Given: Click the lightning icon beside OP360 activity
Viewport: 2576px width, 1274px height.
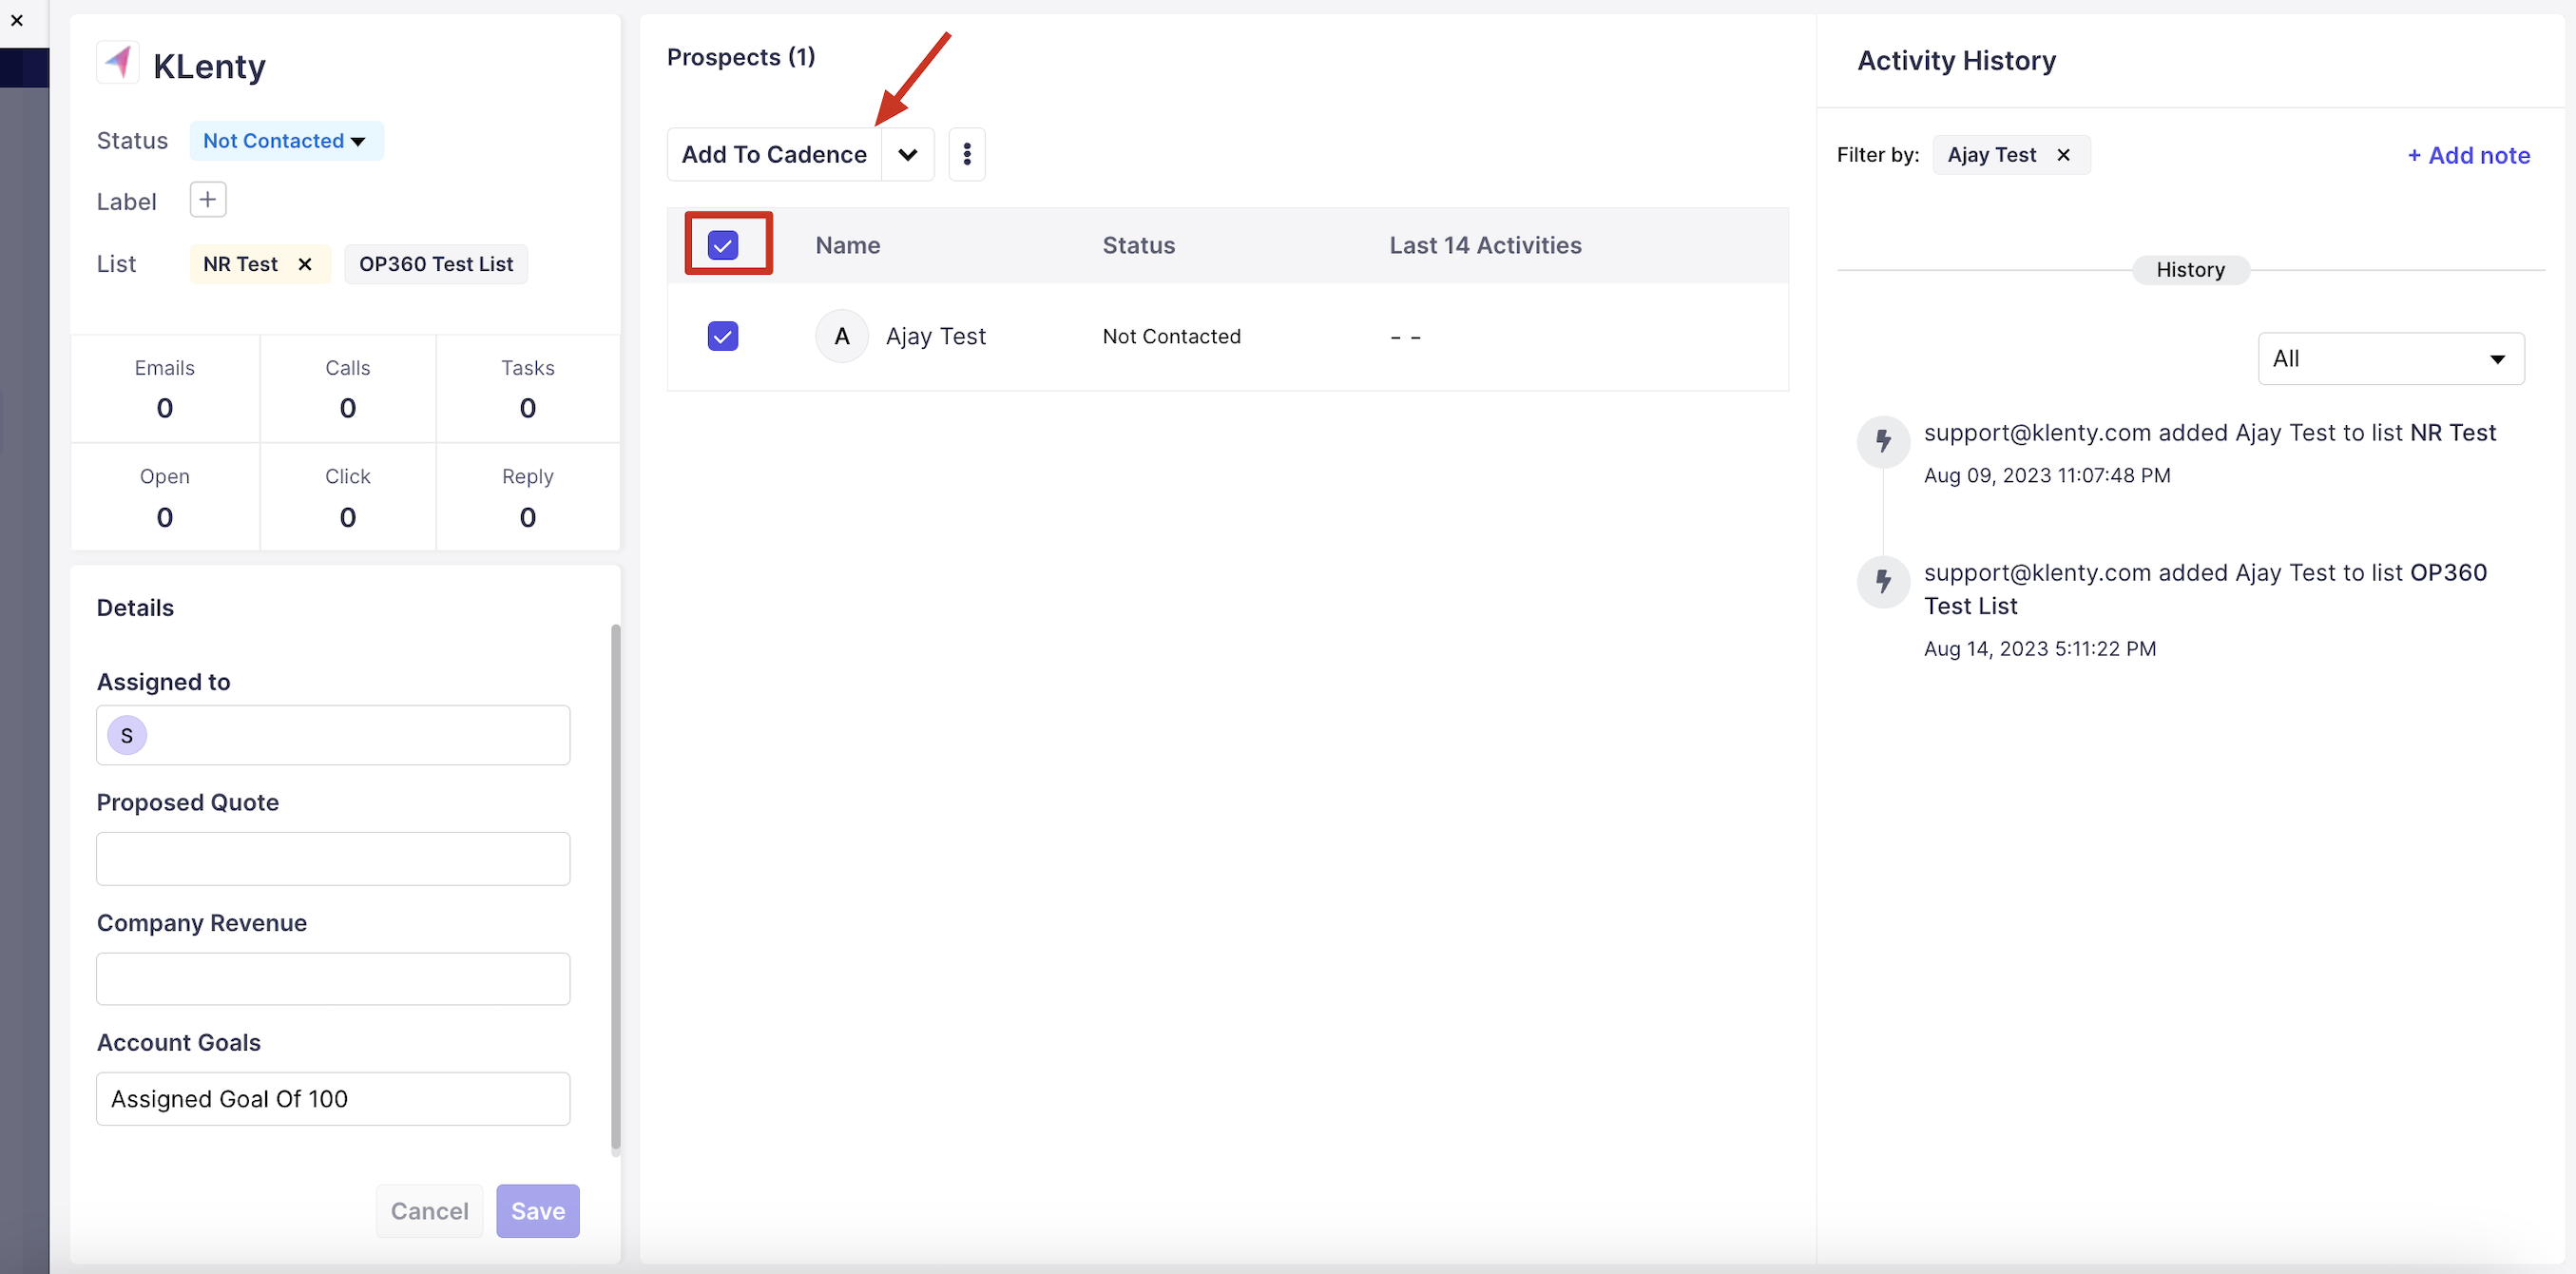Looking at the screenshot, I should point(1883,581).
